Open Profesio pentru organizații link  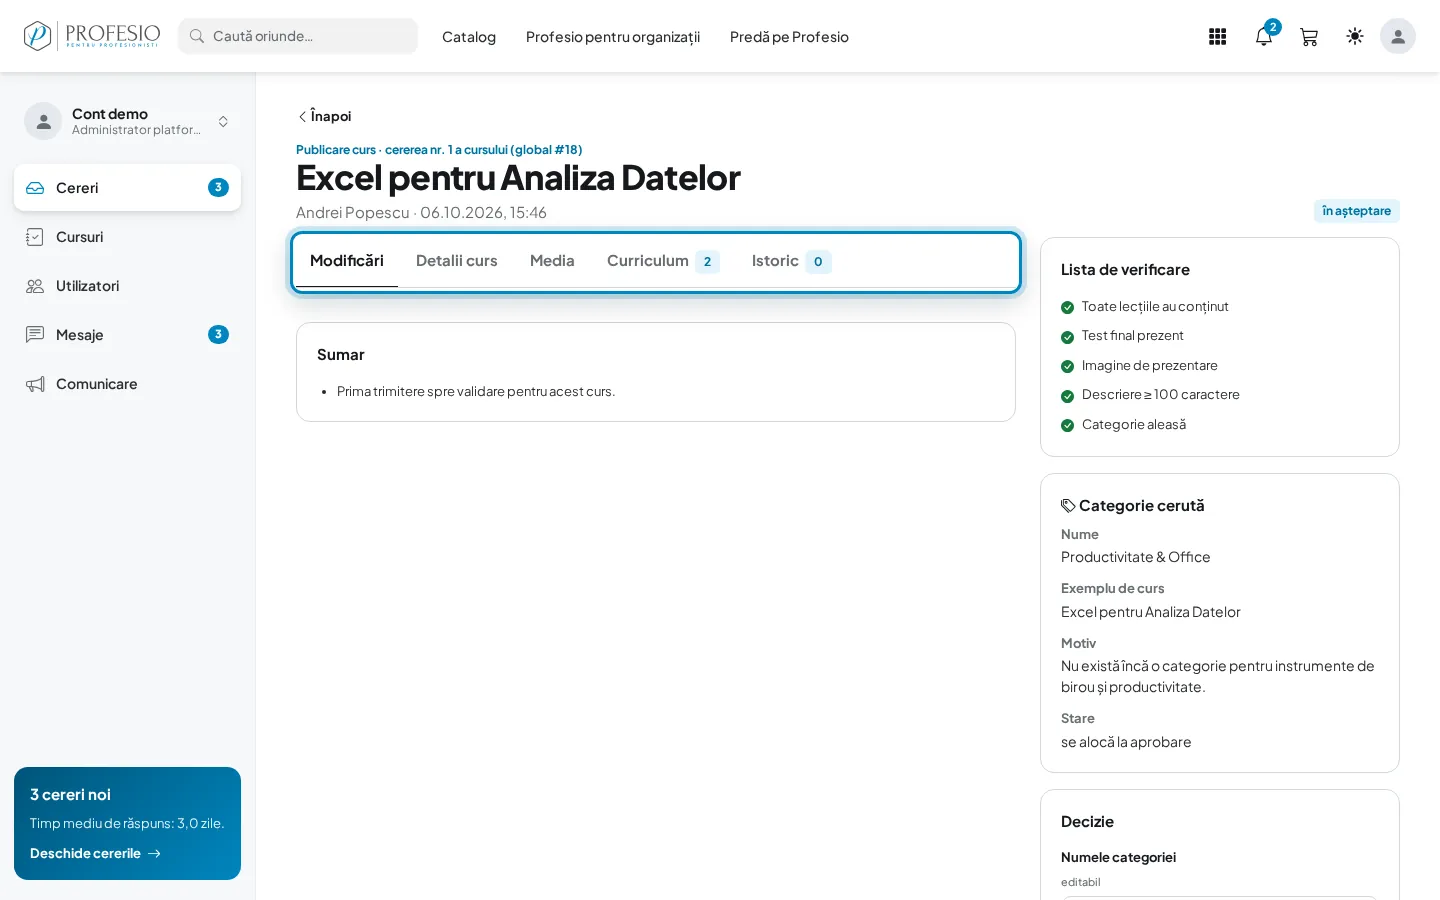pyautogui.click(x=613, y=37)
